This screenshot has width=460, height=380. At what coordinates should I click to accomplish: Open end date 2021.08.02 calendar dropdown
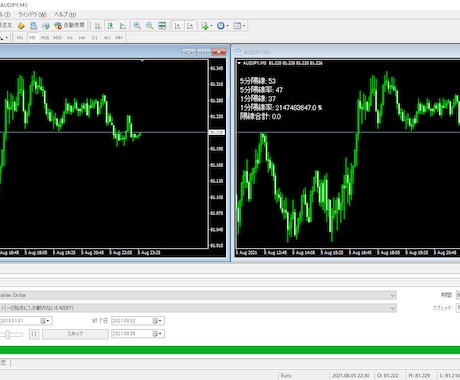click(157, 321)
